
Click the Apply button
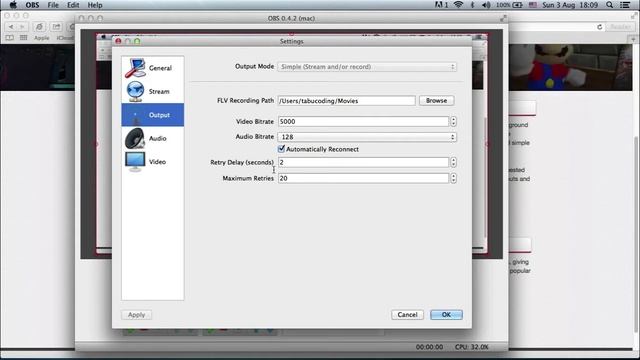tap(136, 315)
